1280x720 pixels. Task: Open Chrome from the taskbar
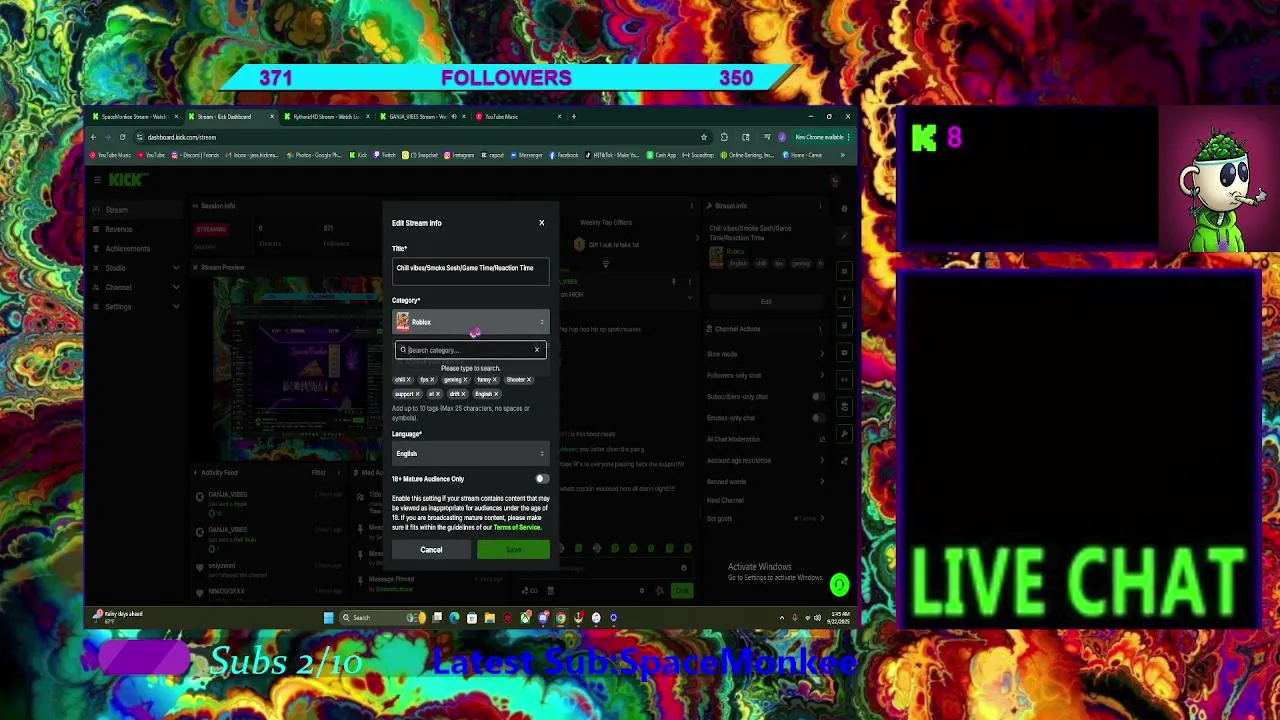tap(560, 618)
